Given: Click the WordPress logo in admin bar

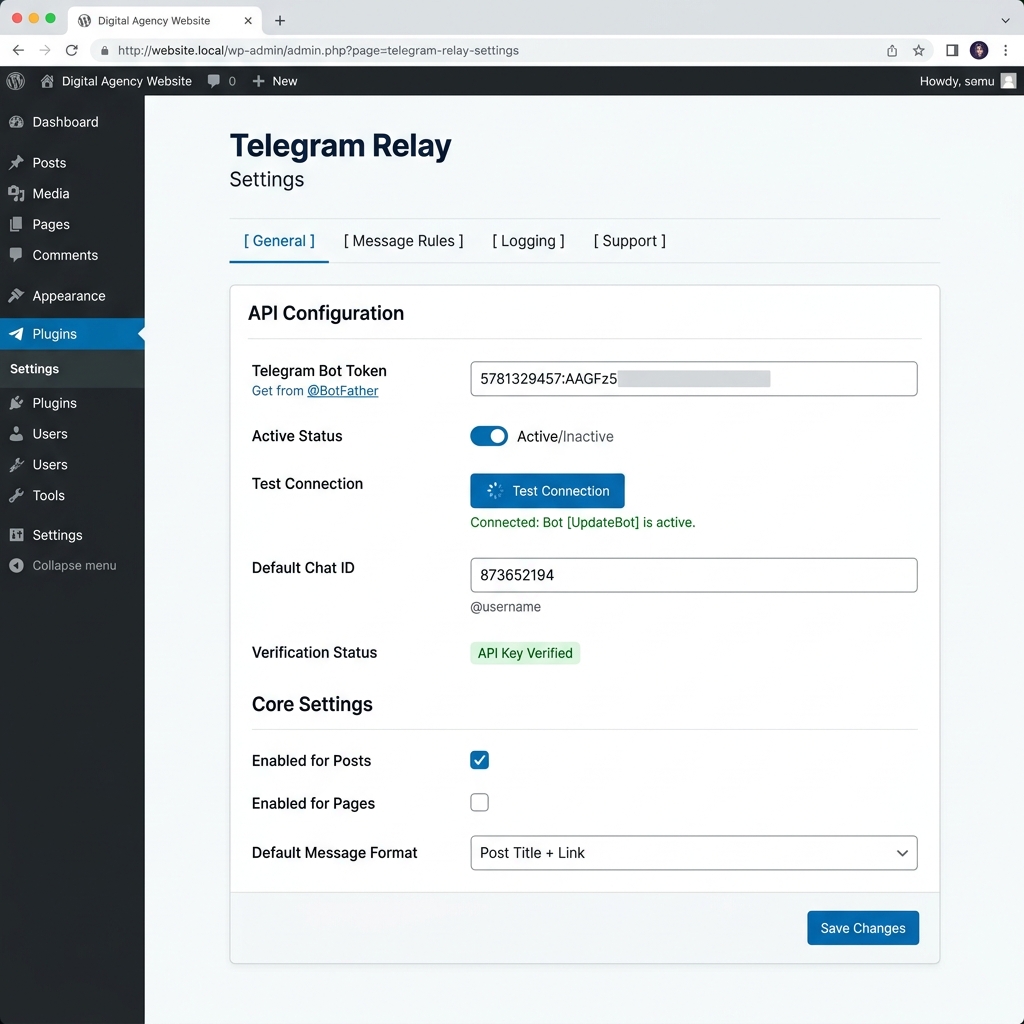Looking at the screenshot, I should click(x=16, y=81).
